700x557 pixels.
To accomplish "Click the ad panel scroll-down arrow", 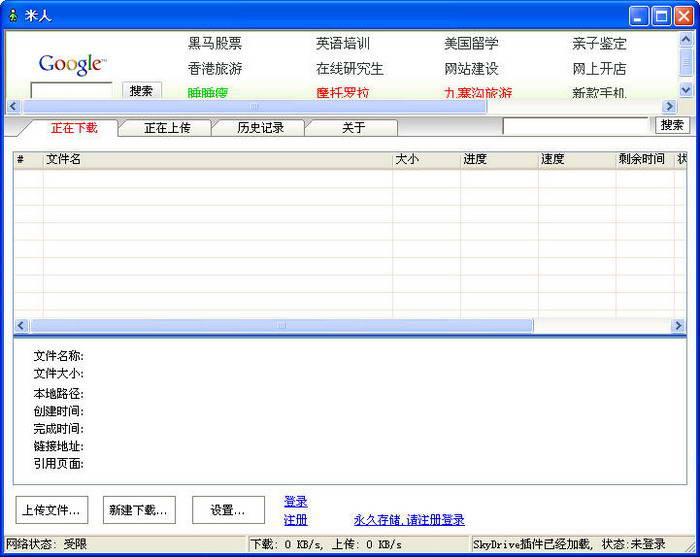I will click(x=686, y=90).
